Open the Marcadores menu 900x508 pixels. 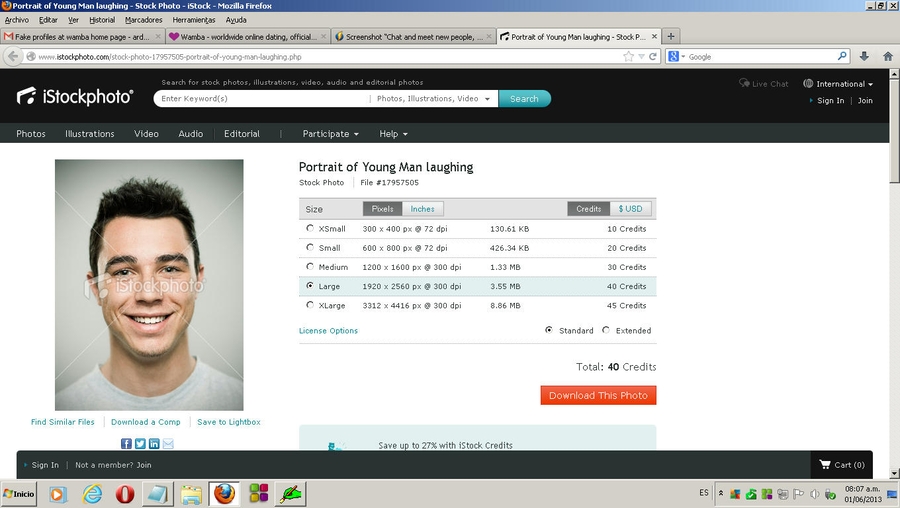coord(143,20)
